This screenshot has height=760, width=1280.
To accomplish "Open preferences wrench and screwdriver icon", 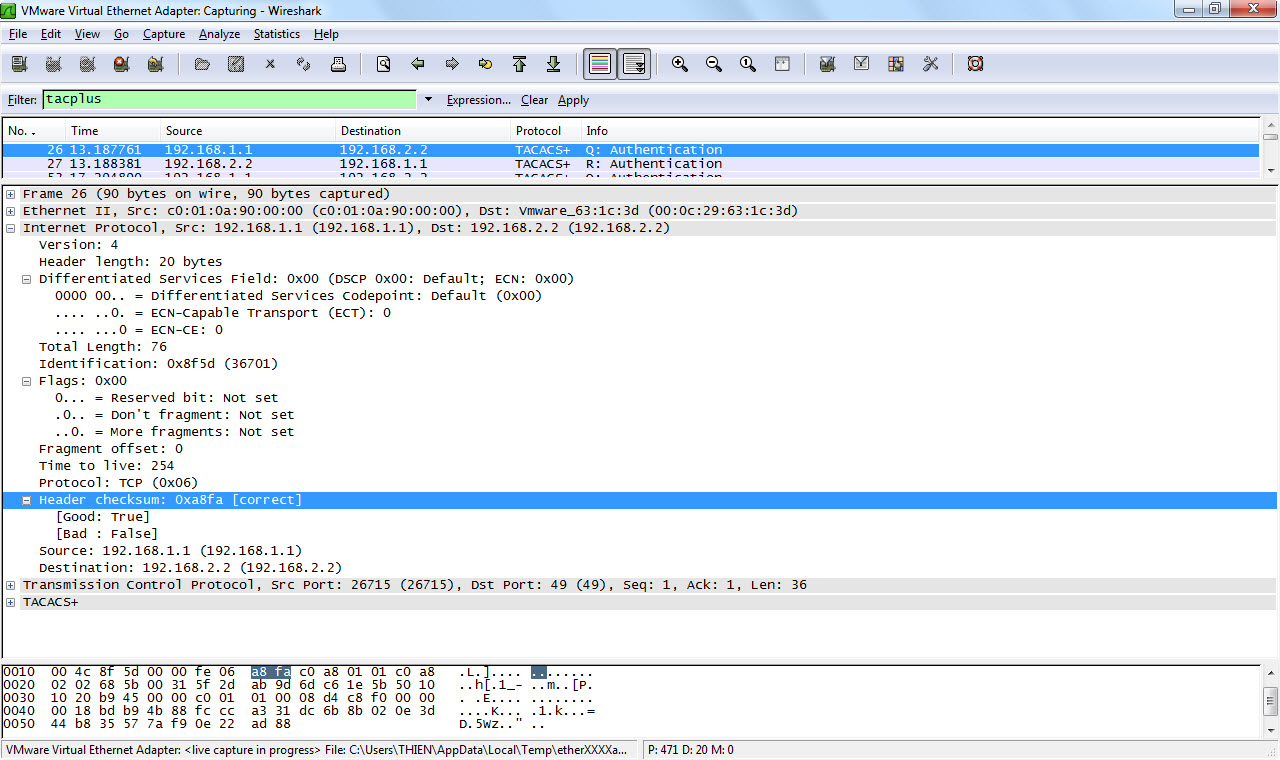I will click(x=931, y=64).
